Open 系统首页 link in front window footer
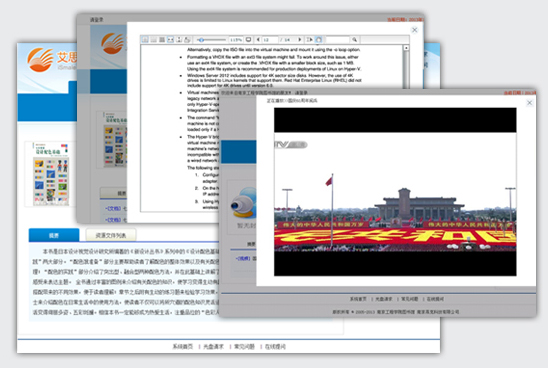This screenshot has height=368, width=548. coord(358,299)
